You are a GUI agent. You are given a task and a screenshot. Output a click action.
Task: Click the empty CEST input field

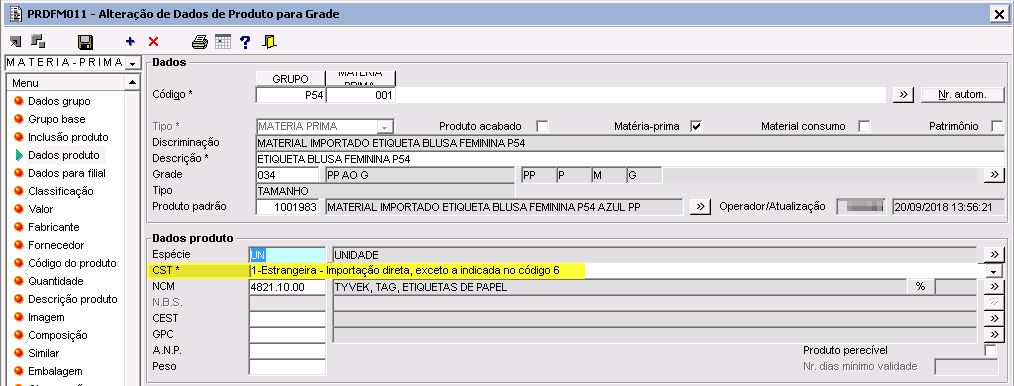288,318
